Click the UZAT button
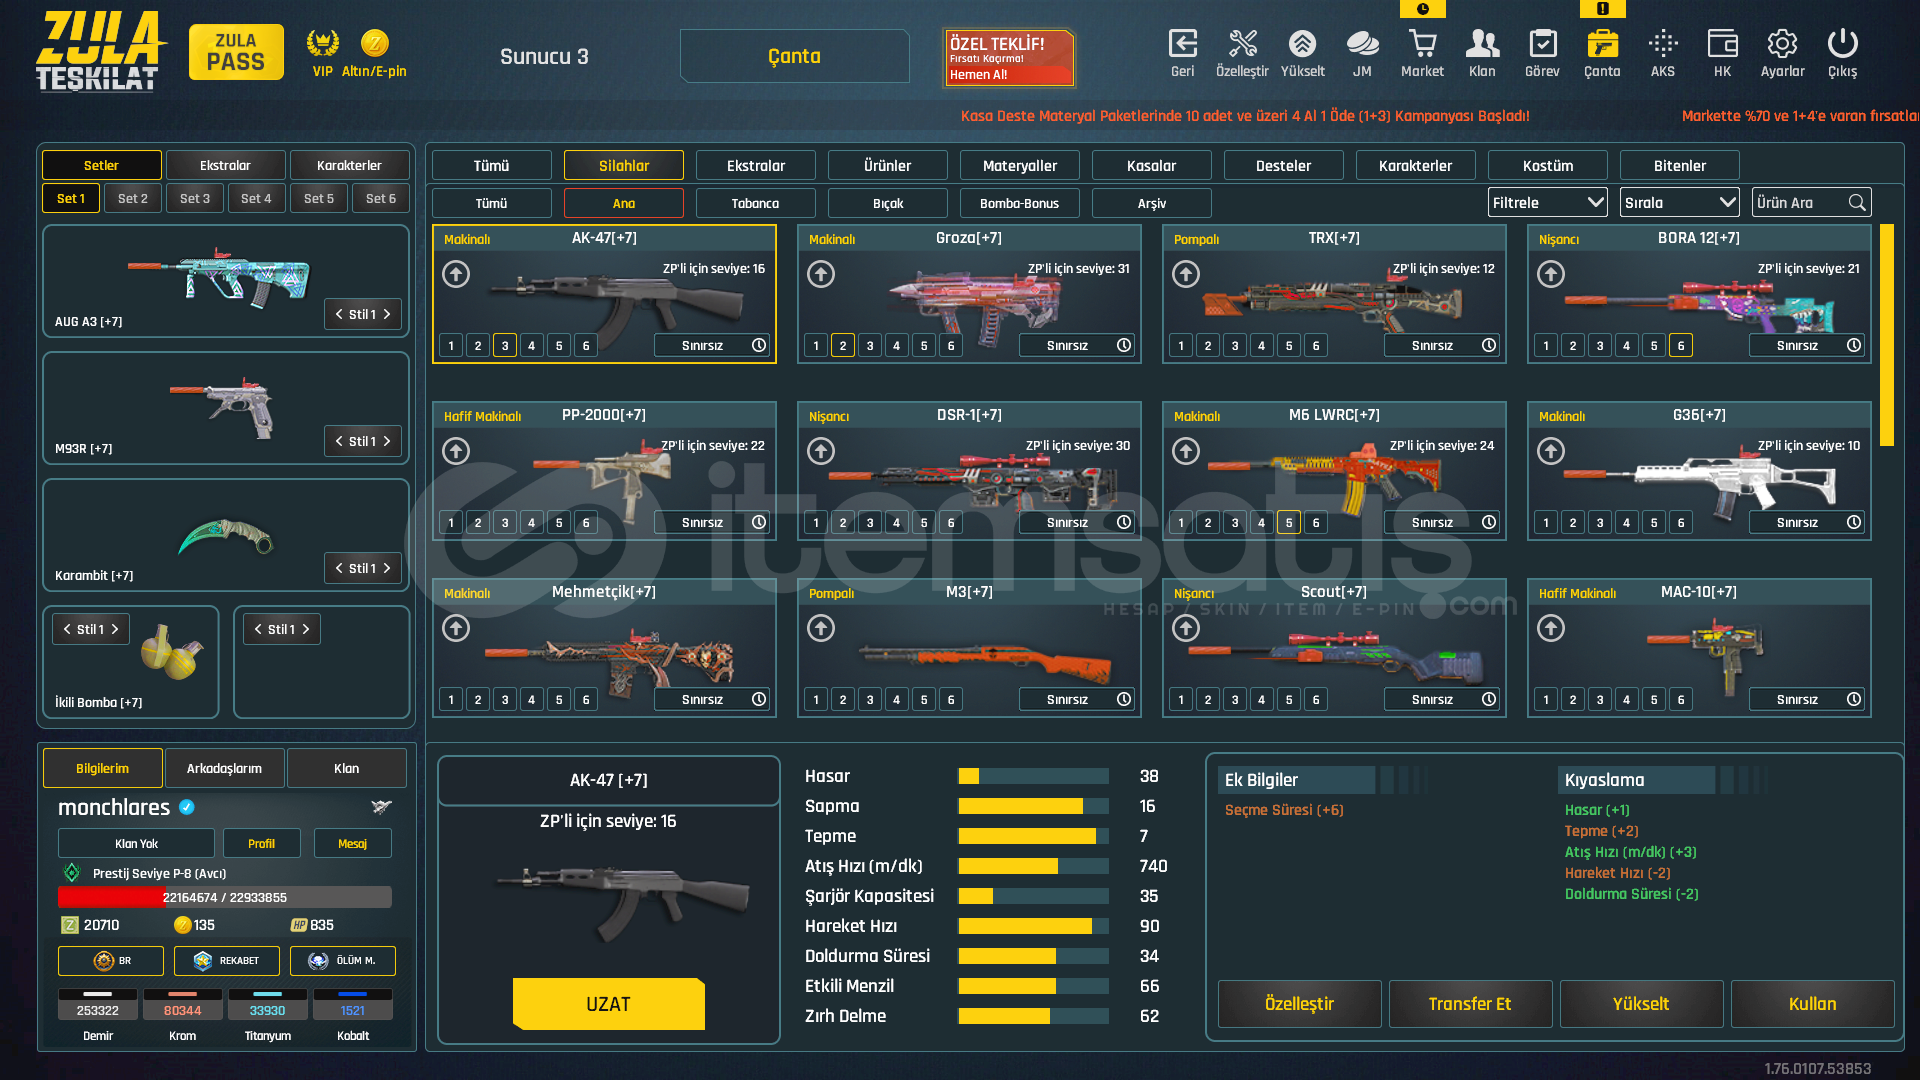The image size is (1920, 1080). [608, 1004]
